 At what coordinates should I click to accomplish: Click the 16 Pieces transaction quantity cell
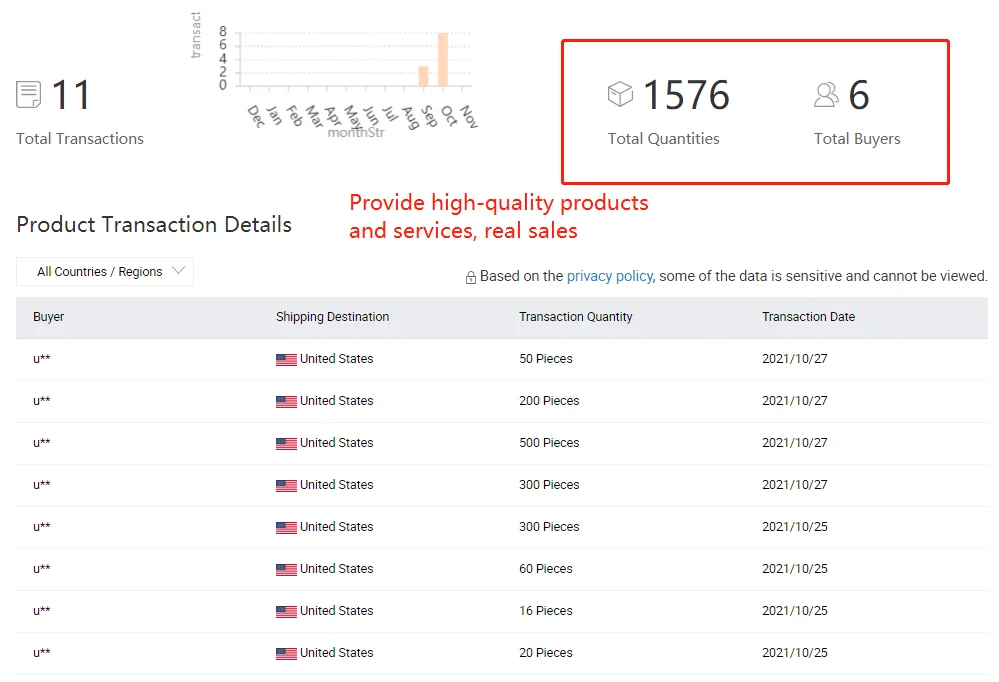[546, 611]
